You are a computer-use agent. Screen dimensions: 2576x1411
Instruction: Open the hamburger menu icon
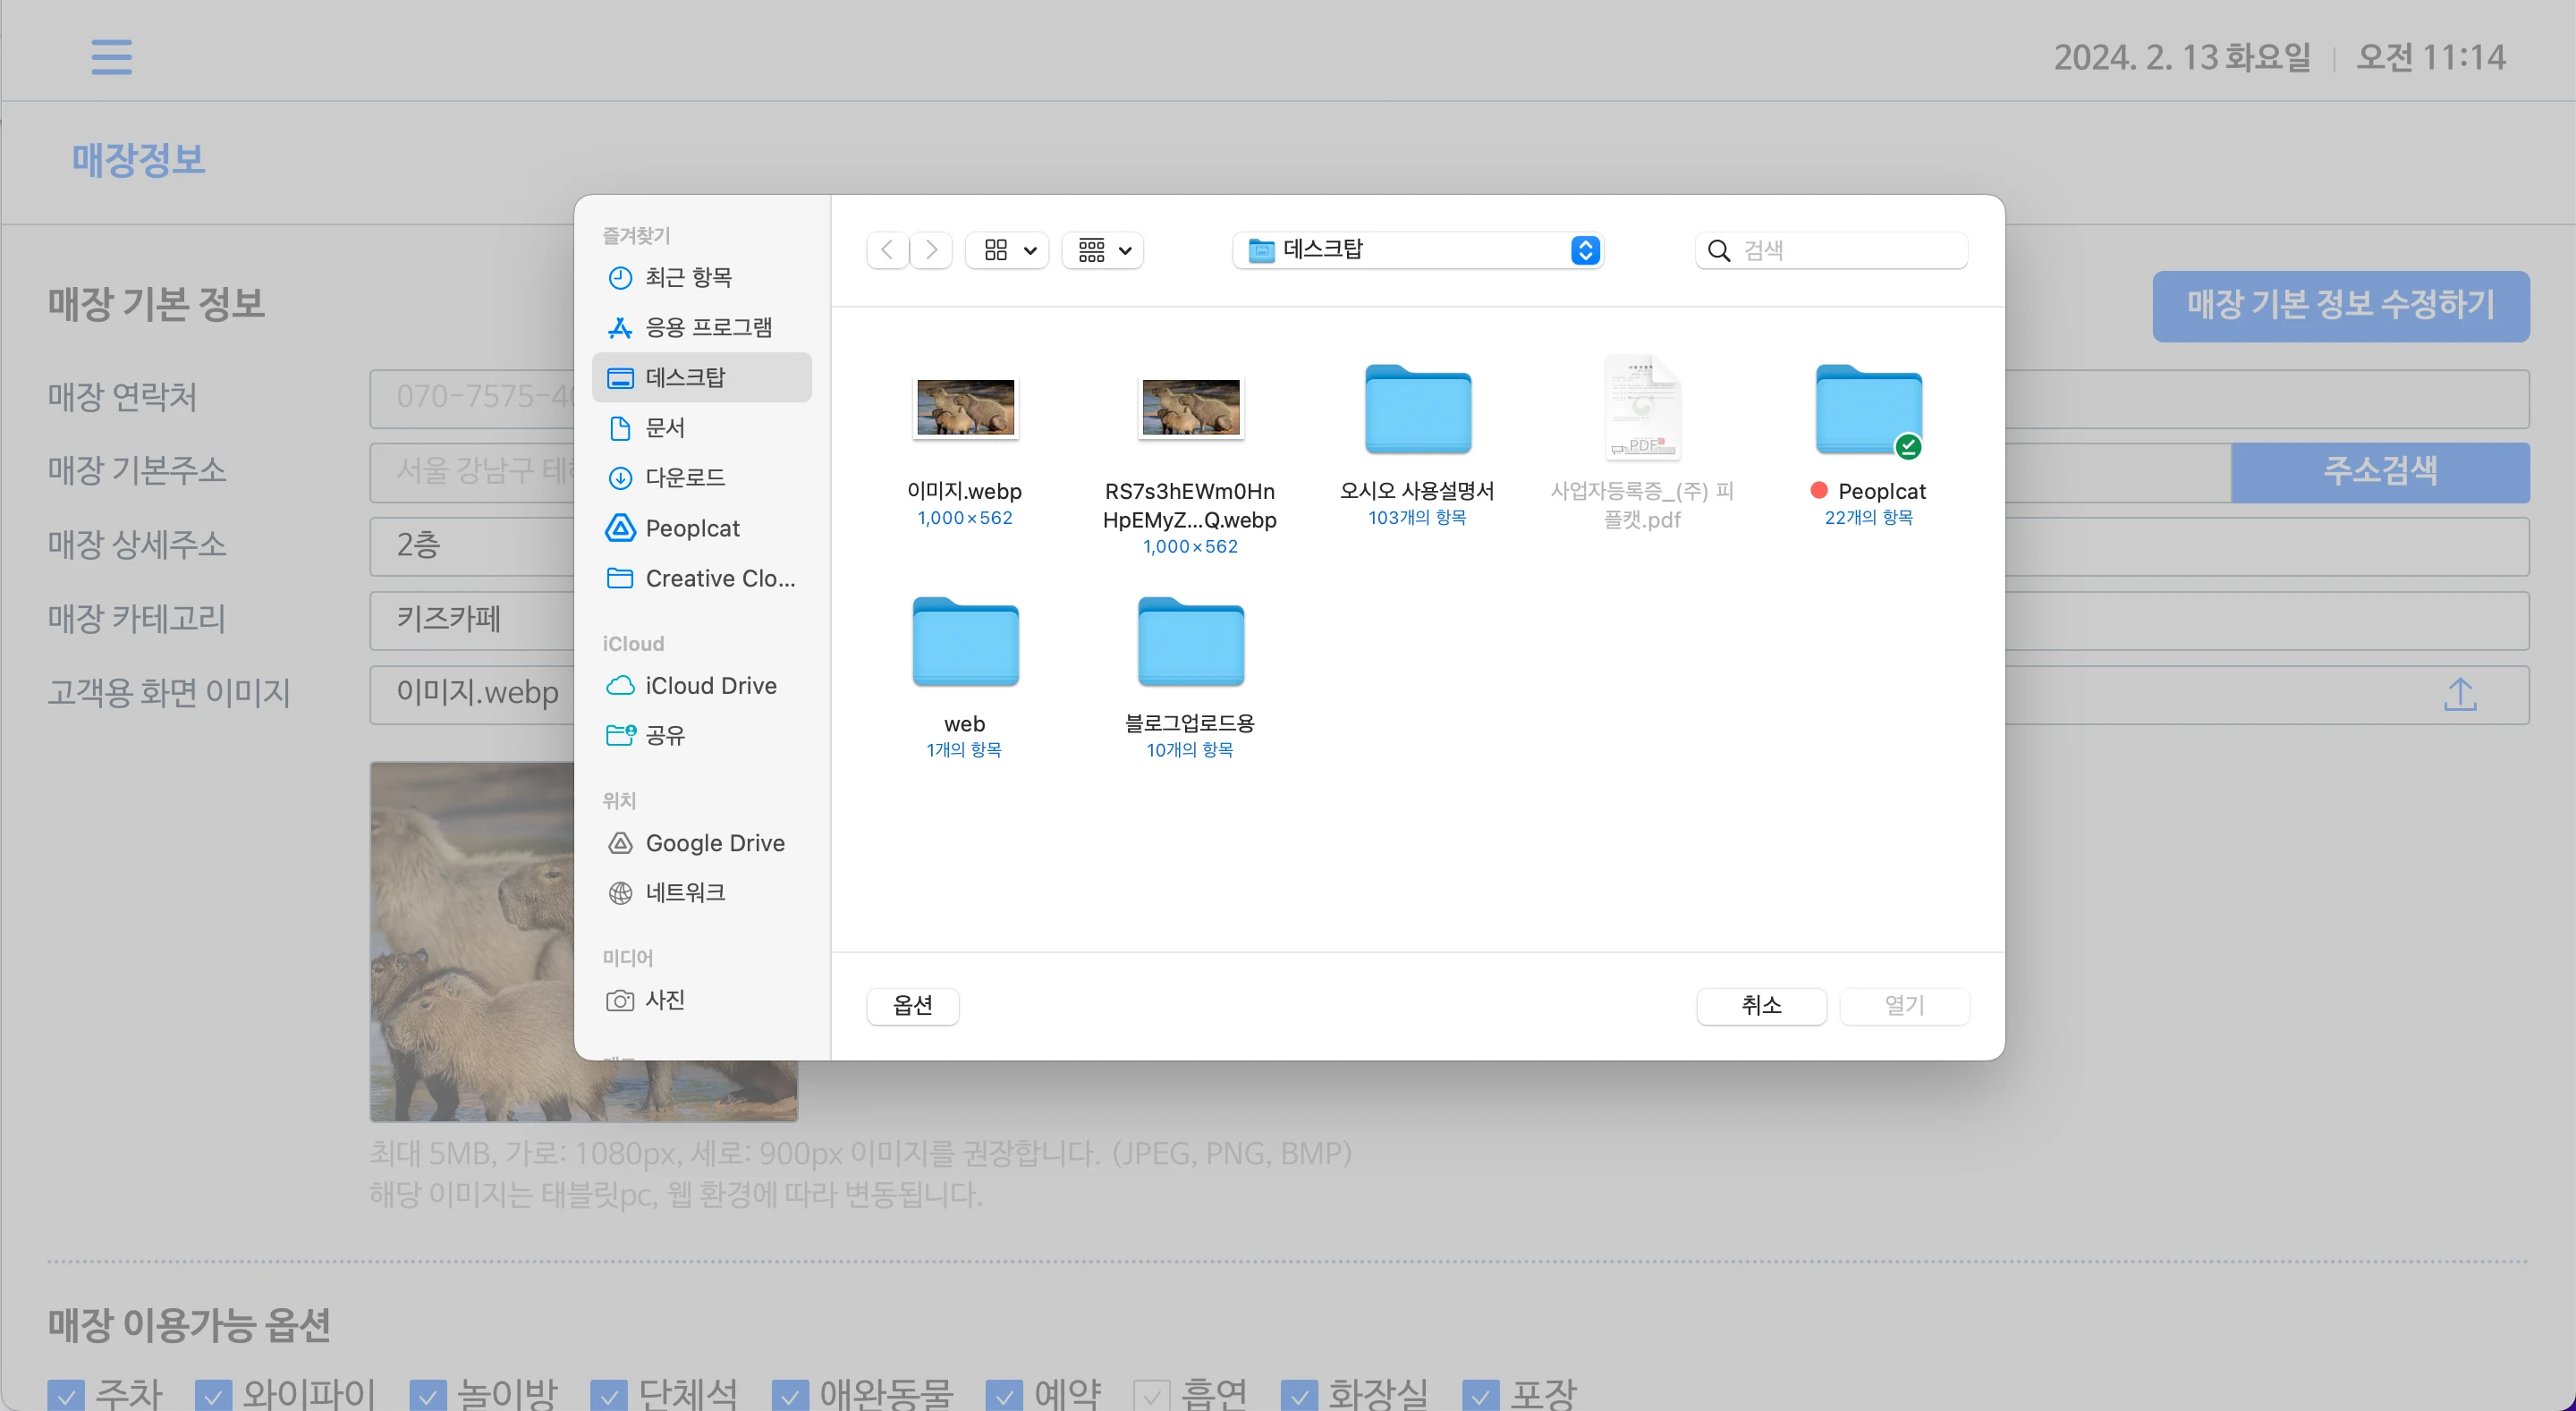click(111, 57)
